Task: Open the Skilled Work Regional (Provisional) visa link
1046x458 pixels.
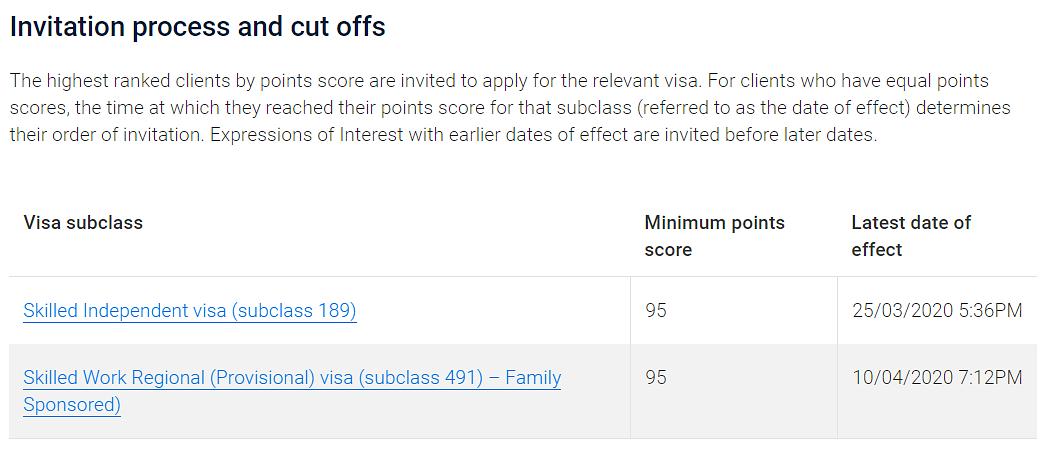Action: [x=292, y=391]
